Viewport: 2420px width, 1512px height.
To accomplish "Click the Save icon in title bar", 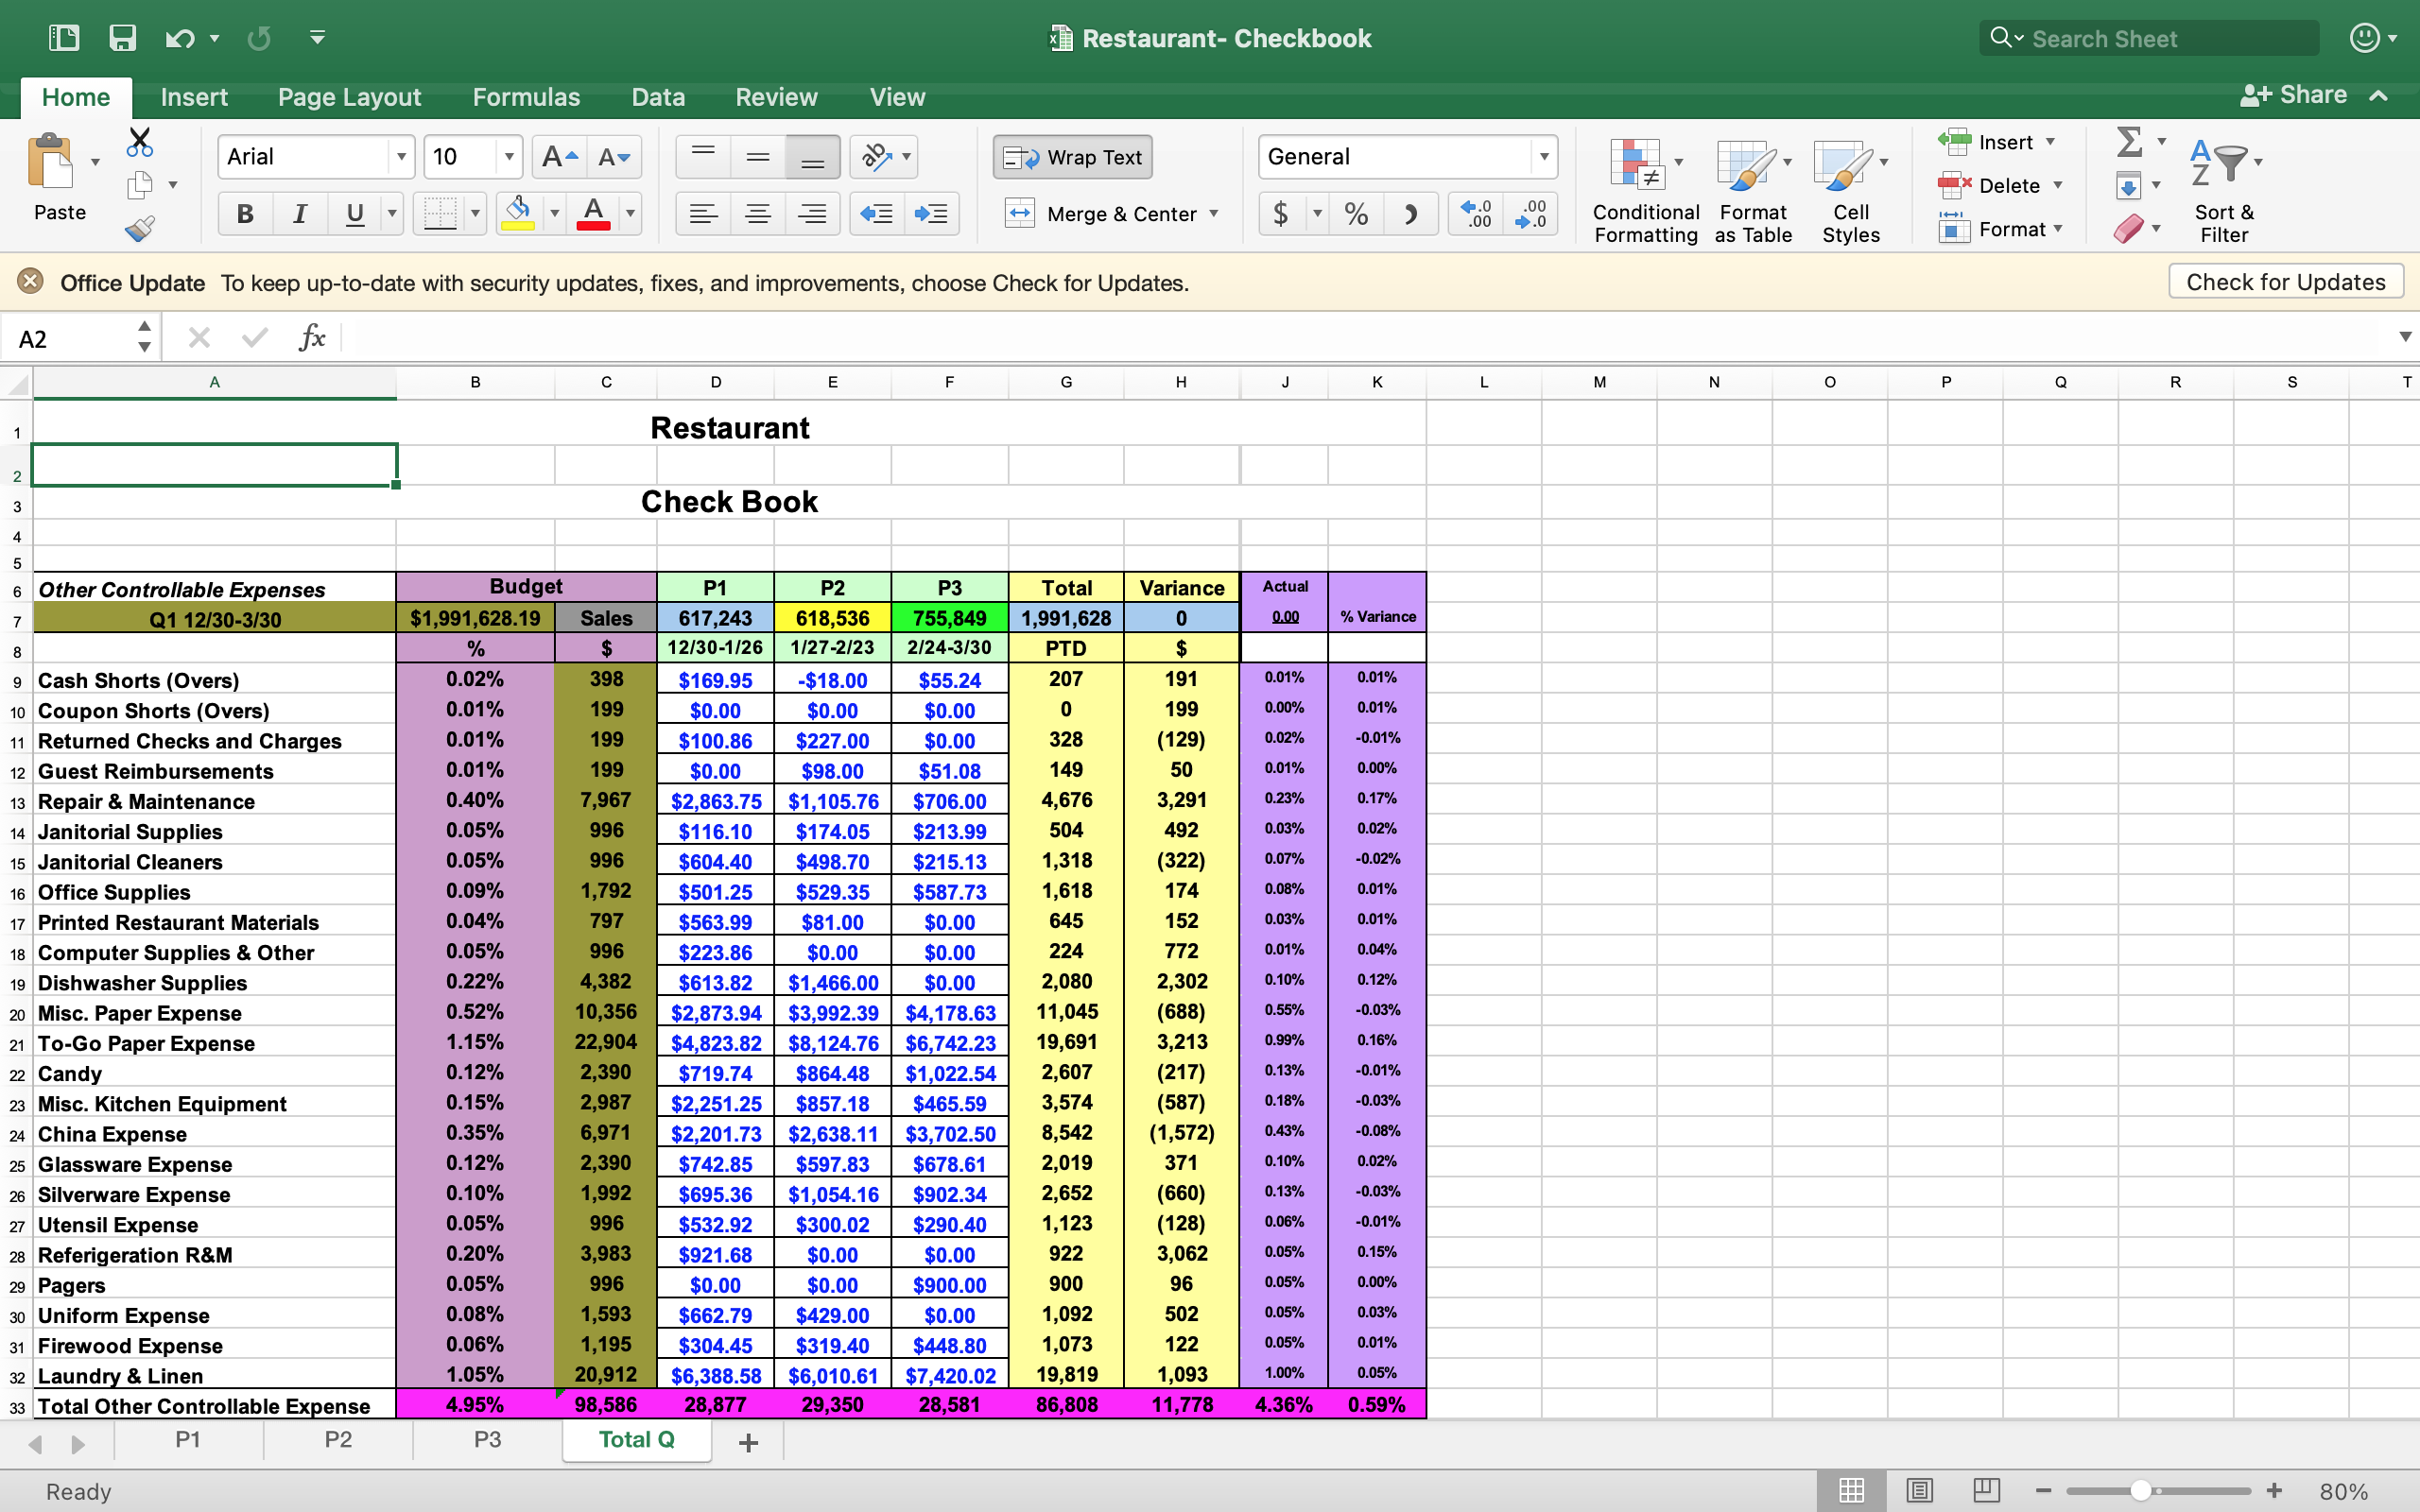I will 122,38.
